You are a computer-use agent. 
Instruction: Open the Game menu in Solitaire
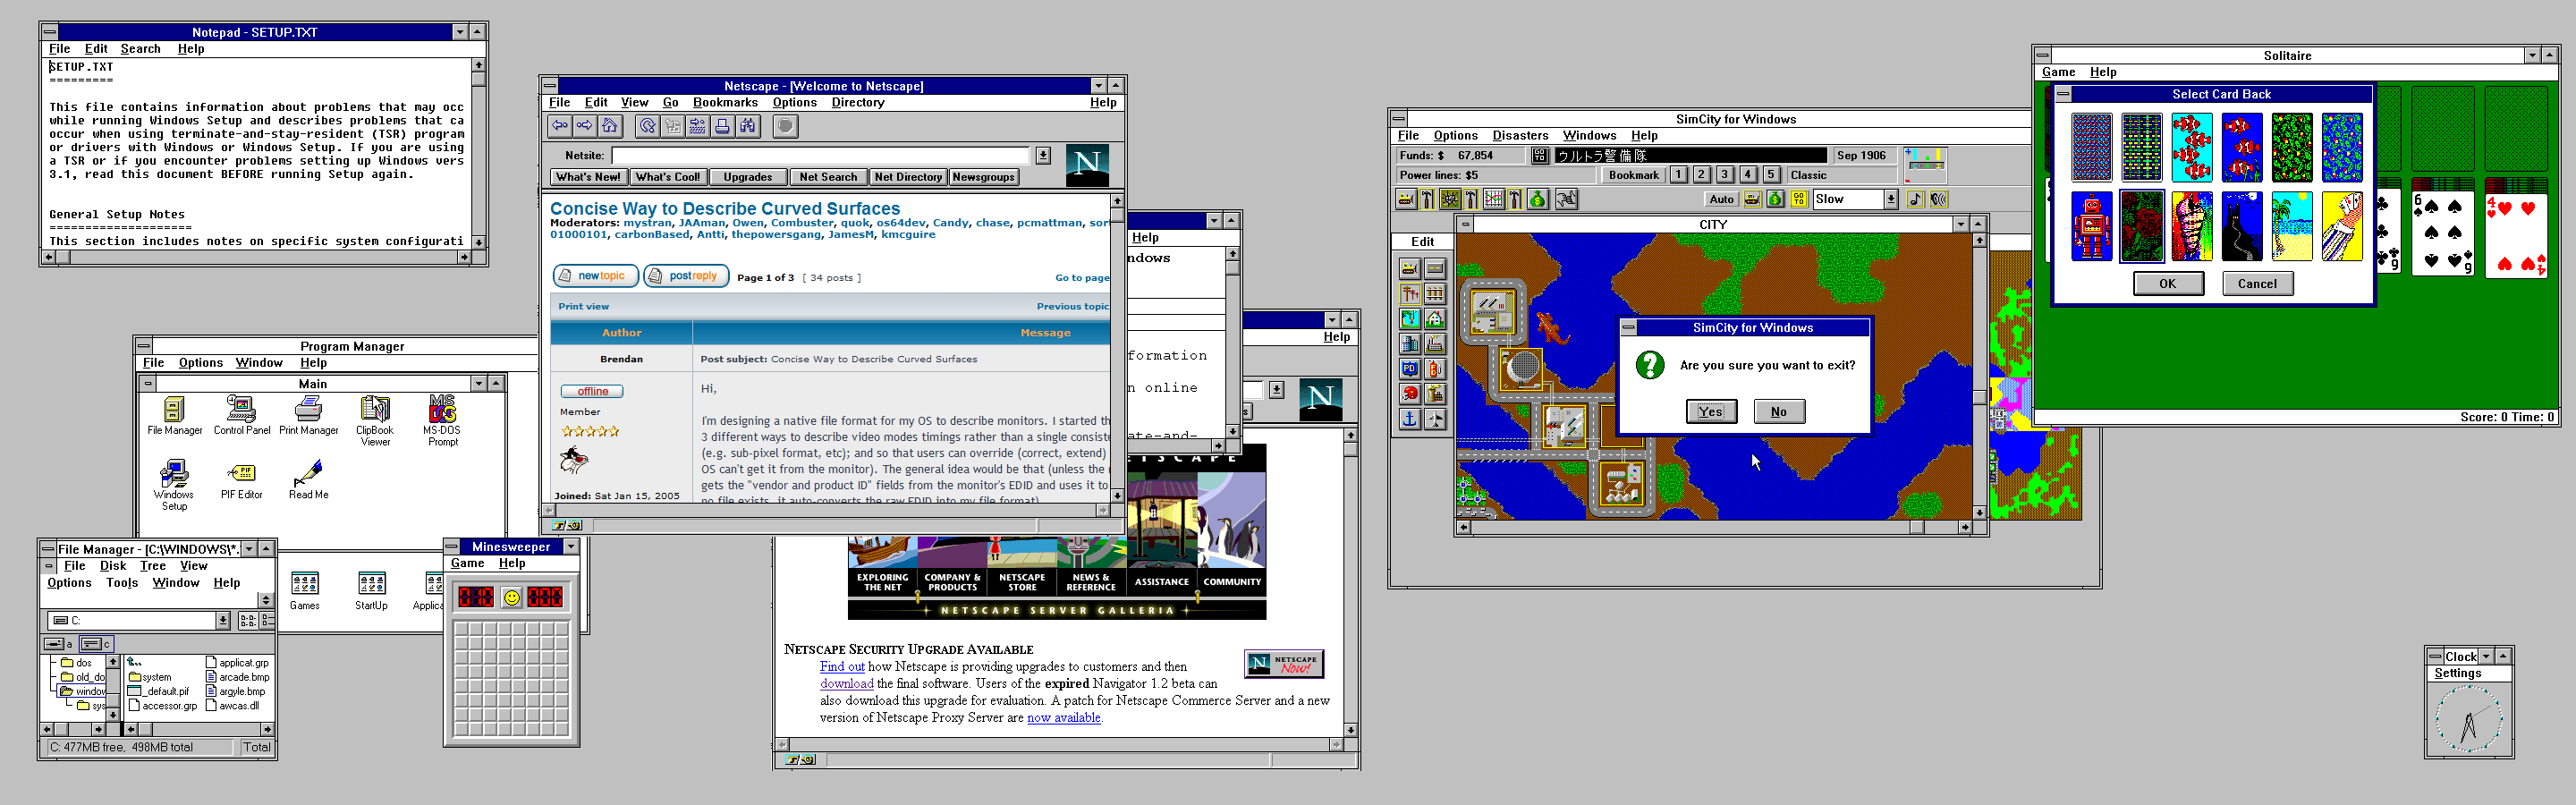pyautogui.click(x=2058, y=71)
